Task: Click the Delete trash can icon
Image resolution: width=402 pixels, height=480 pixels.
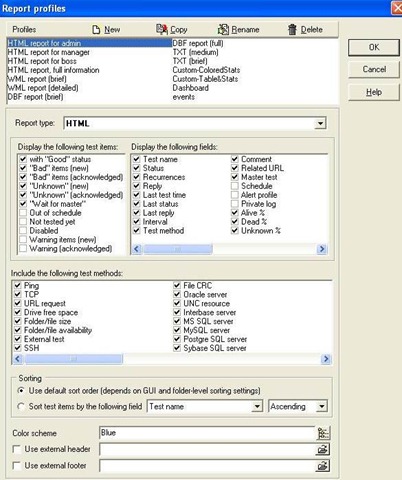Action: [x=292, y=29]
